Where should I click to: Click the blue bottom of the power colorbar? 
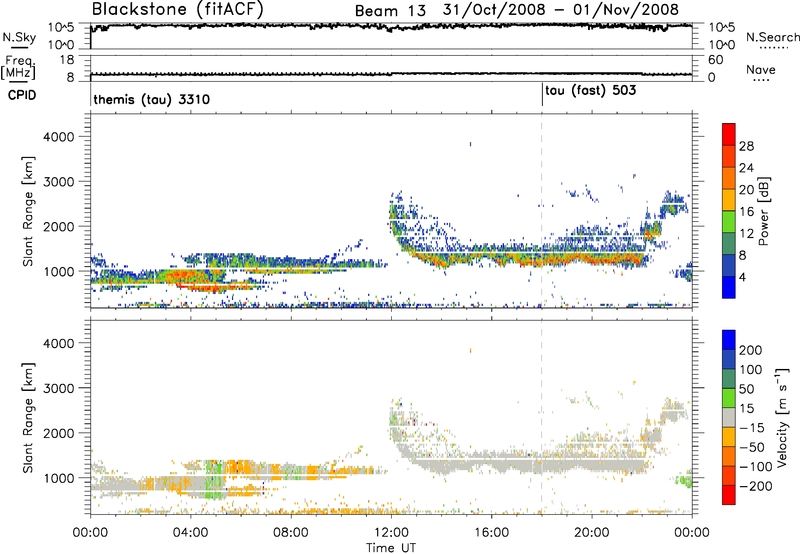point(729,287)
